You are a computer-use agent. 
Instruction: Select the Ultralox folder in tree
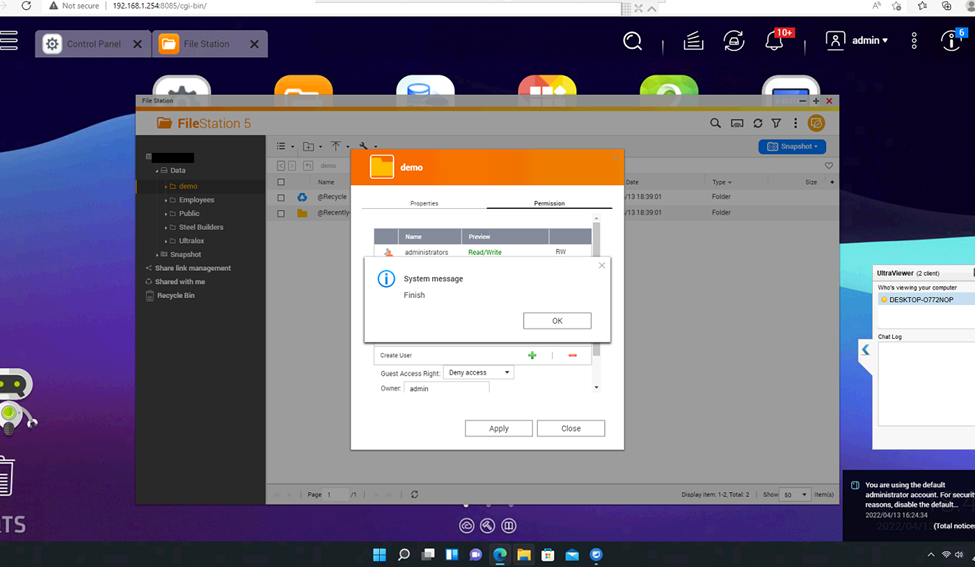pyautogui.click(x=191, y=241)
